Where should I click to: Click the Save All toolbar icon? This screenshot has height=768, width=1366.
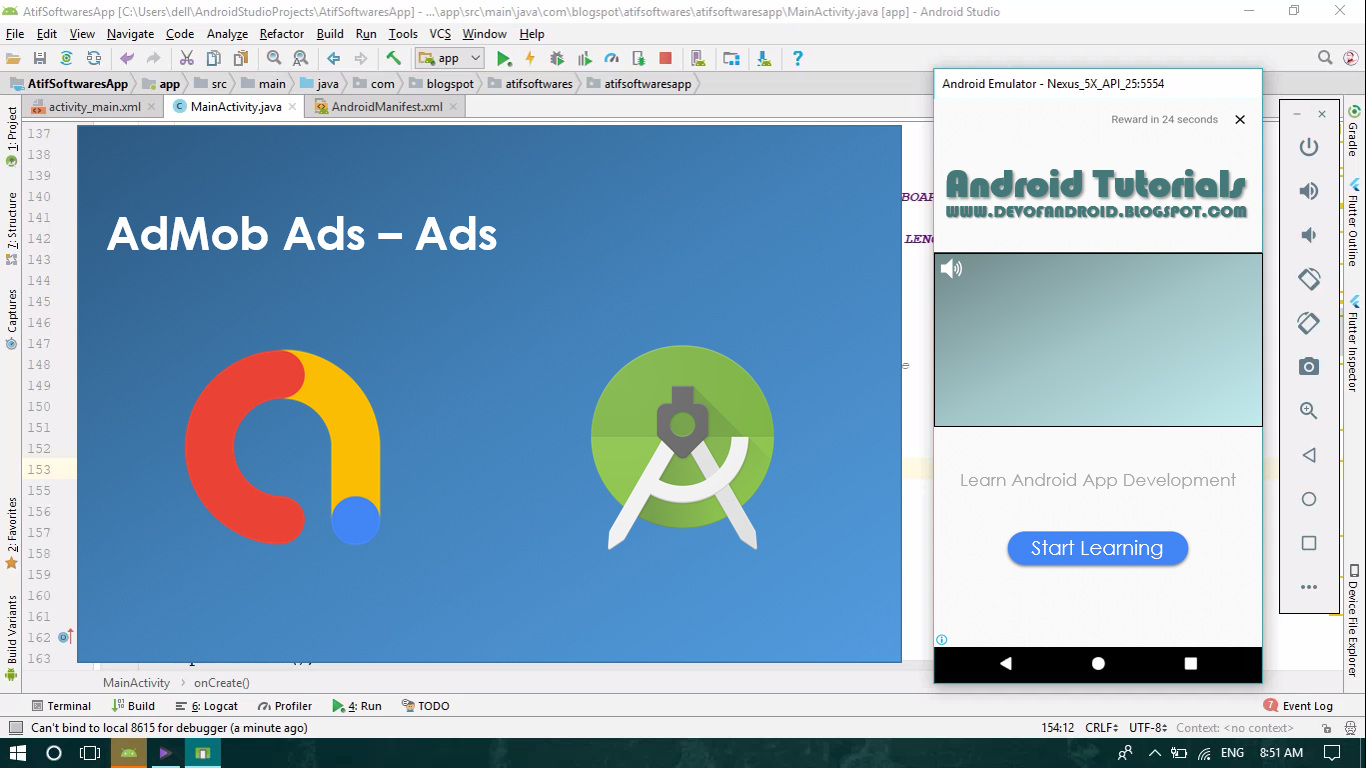click(40, 58)
